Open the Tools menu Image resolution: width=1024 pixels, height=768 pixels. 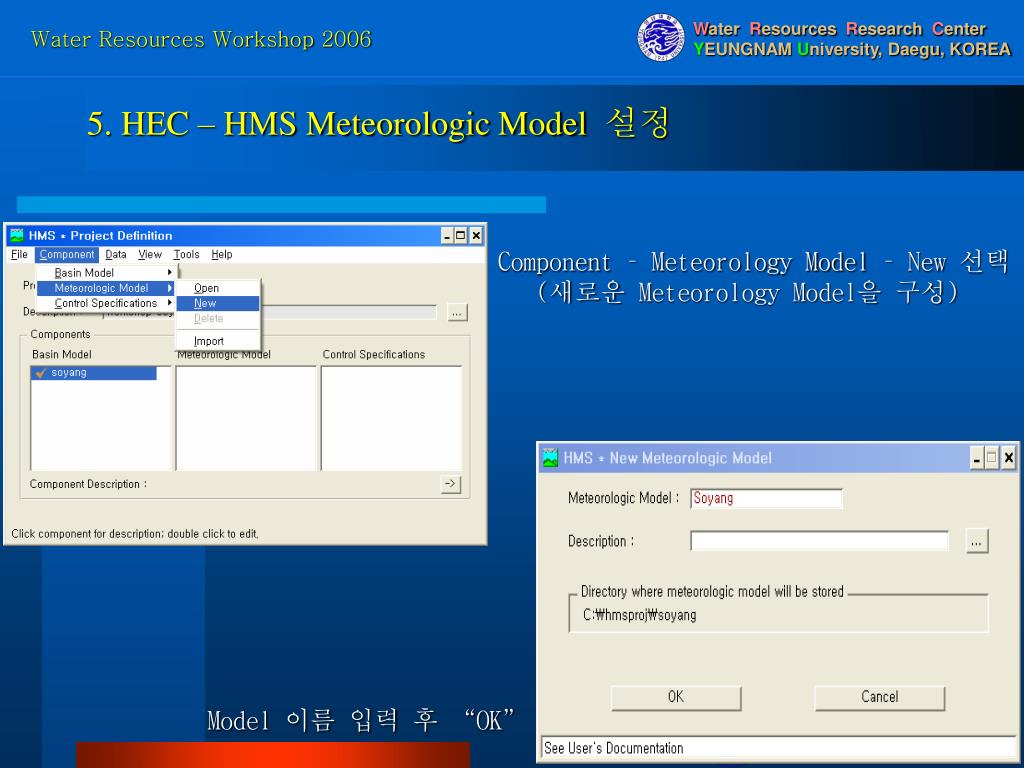pyautogui.click(x=186, y=255)
